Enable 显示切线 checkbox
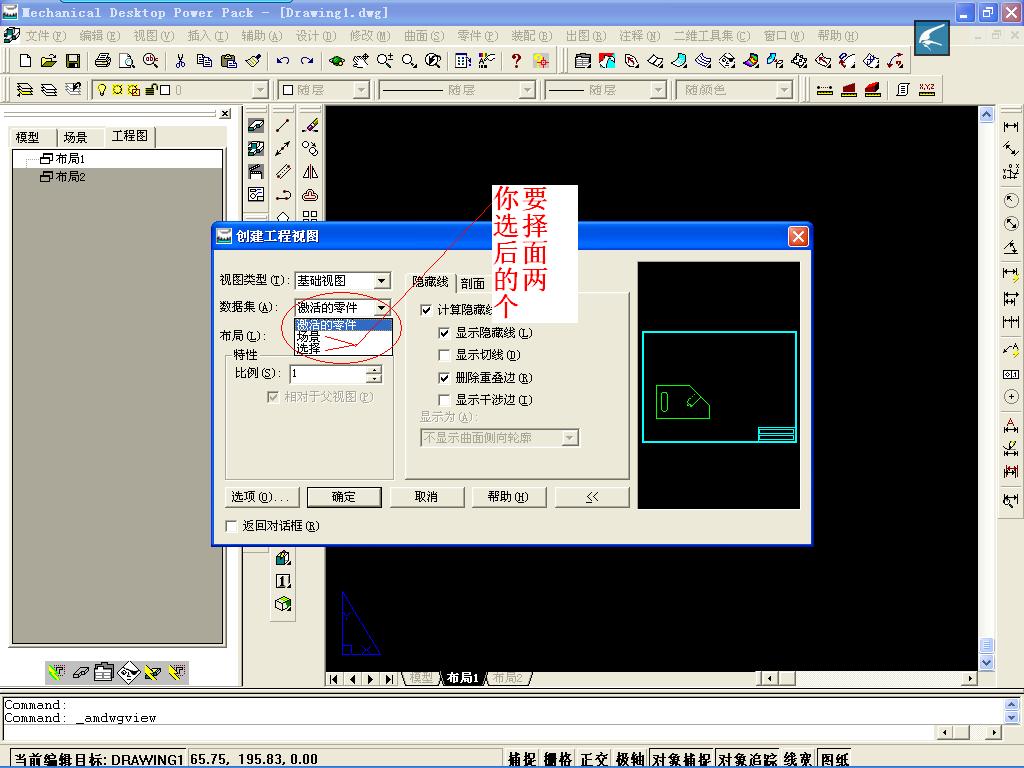 [444, 355]
